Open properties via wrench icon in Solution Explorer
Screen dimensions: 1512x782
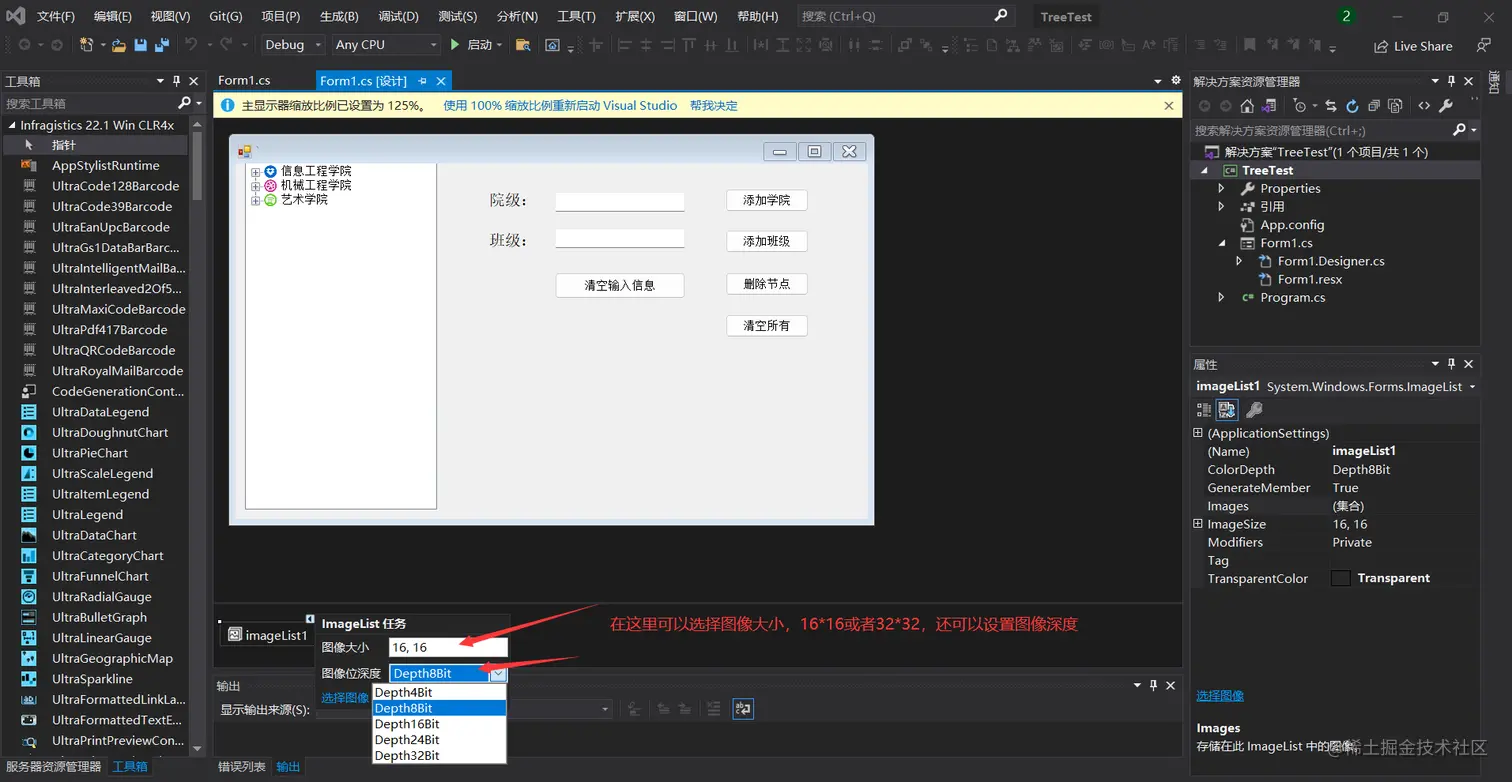click(1445, 106)
